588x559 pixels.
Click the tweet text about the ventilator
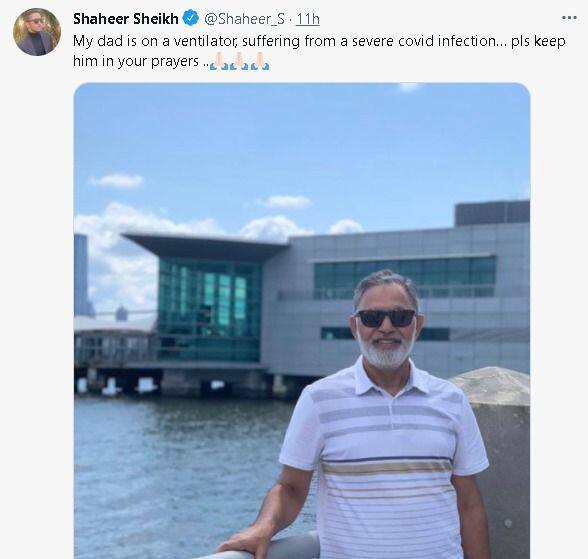[319, 51]
